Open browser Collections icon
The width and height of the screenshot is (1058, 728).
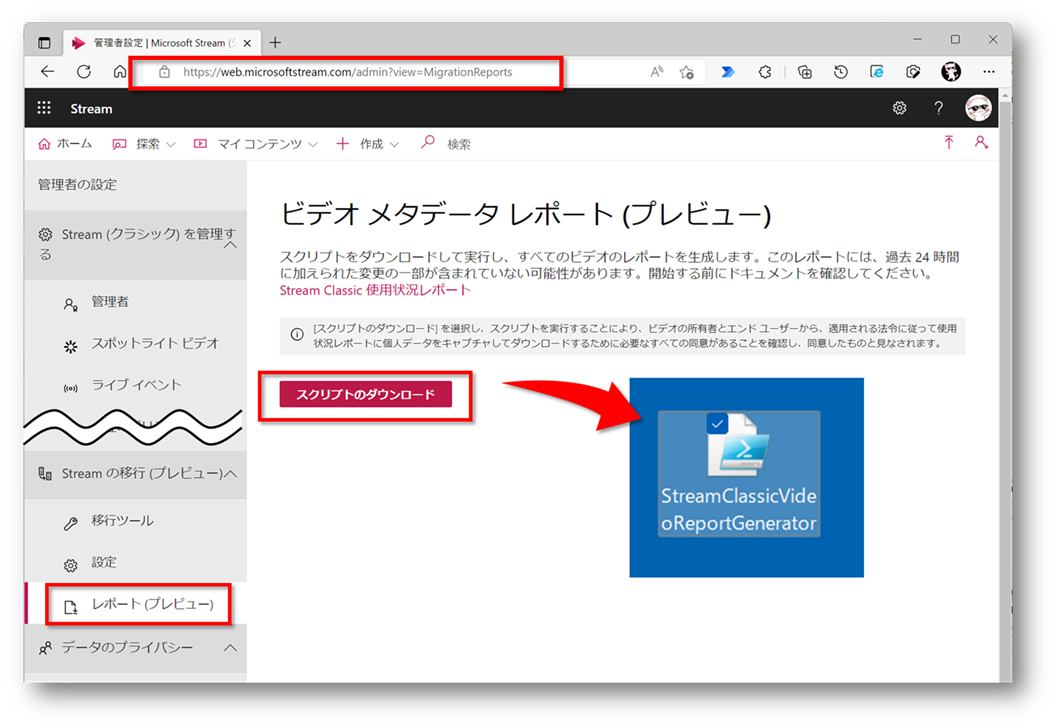804,72
